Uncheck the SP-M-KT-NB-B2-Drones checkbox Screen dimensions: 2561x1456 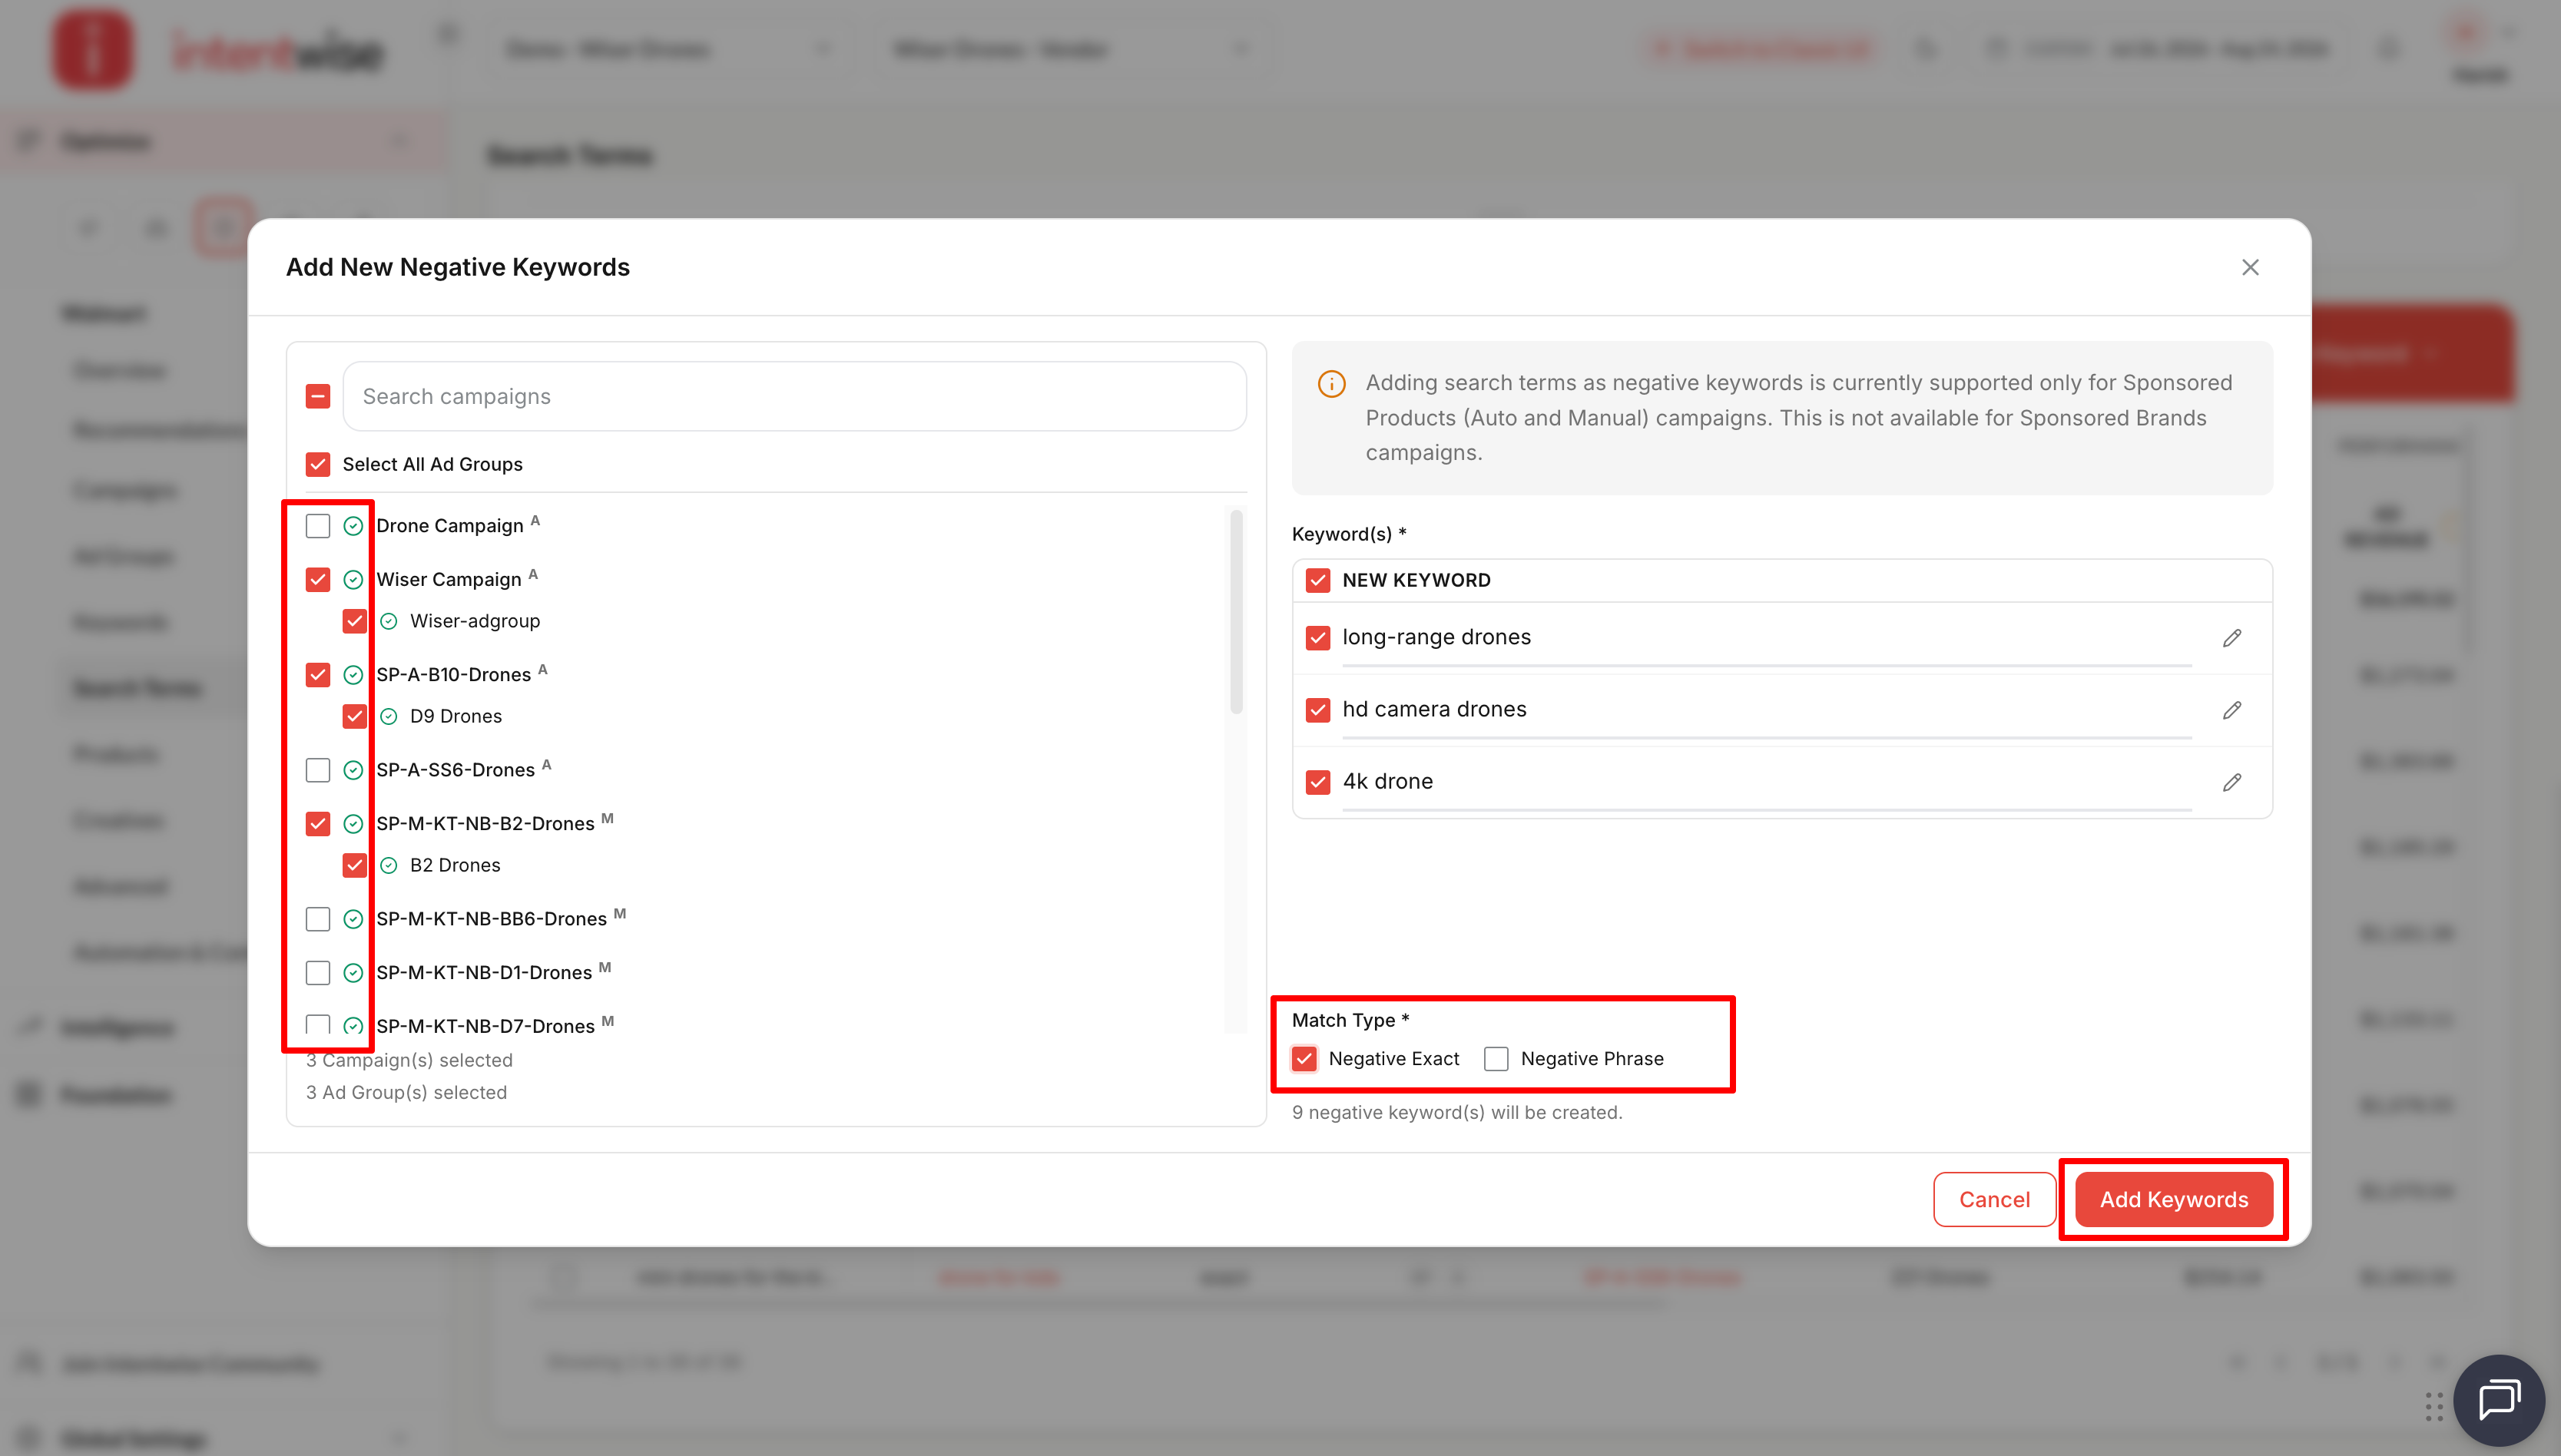(318, 824)
